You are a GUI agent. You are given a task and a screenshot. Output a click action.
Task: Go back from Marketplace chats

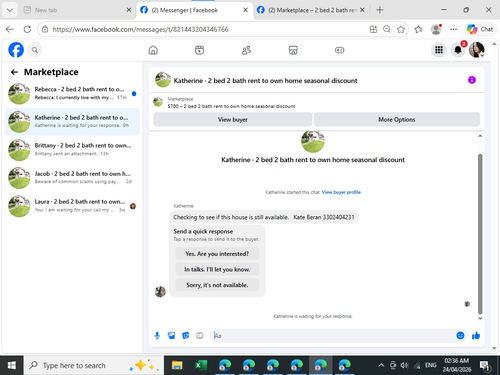[x=14, y=72]
